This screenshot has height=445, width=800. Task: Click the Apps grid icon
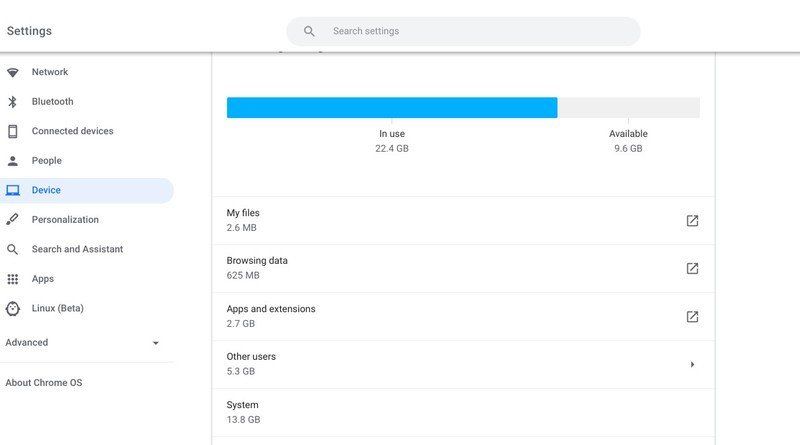(x=13, y=279)
